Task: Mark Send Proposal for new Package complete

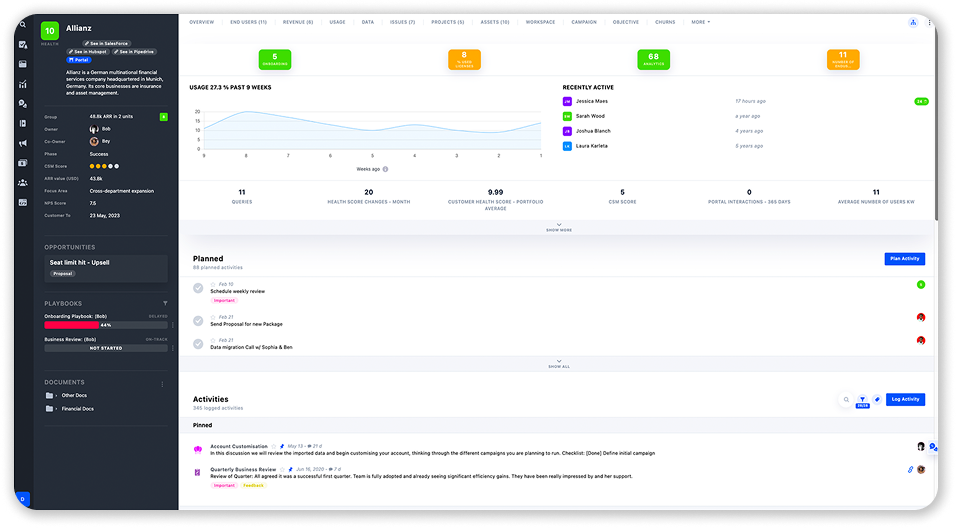Action: [x=198, y=321]
